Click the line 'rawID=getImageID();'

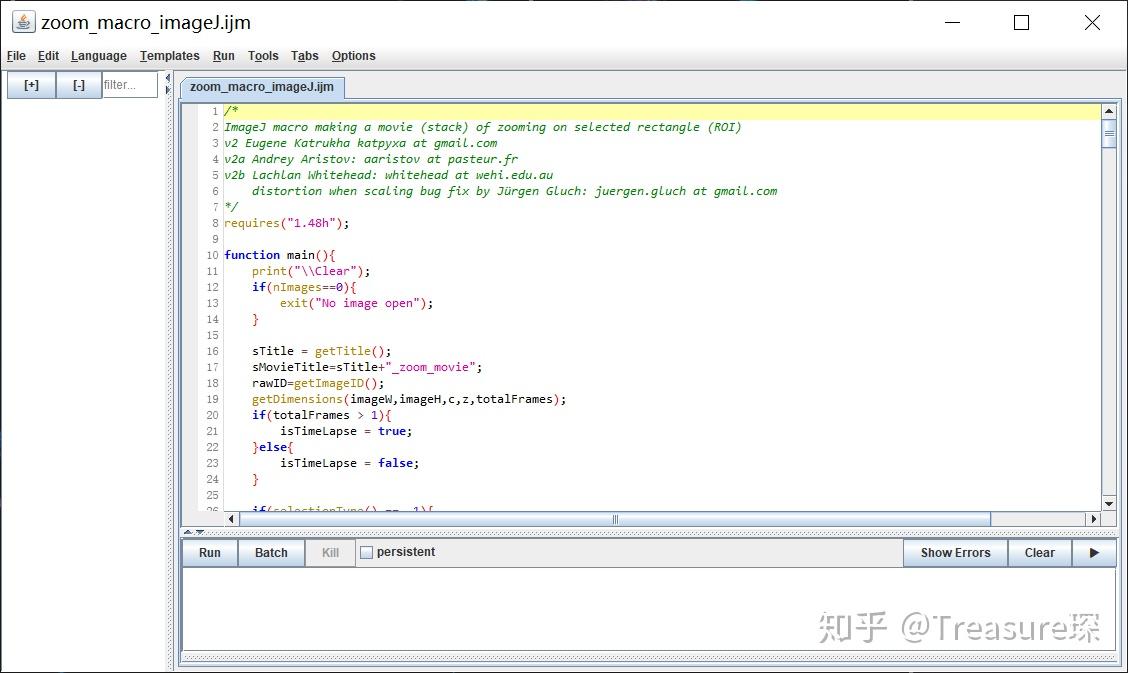tap(318, 383)
